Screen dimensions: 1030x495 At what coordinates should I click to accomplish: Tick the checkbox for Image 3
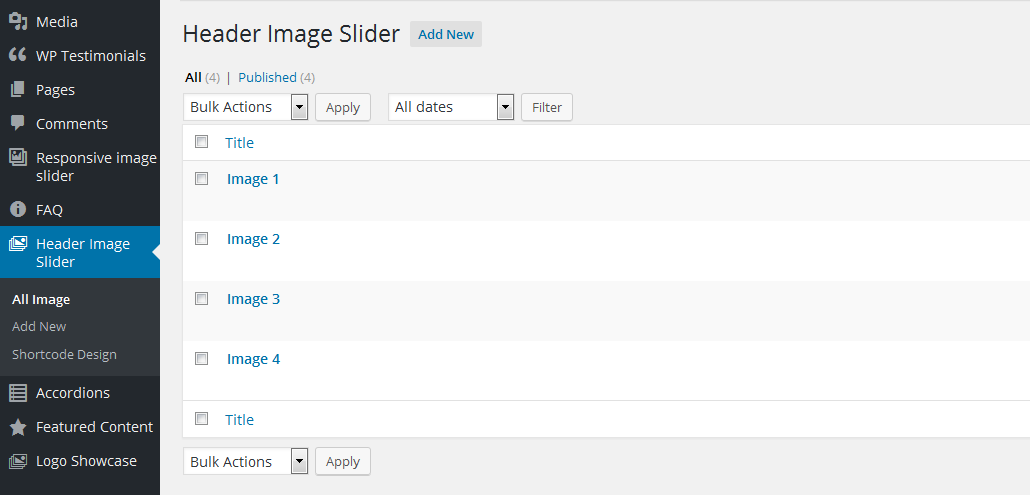click(202, 299)
